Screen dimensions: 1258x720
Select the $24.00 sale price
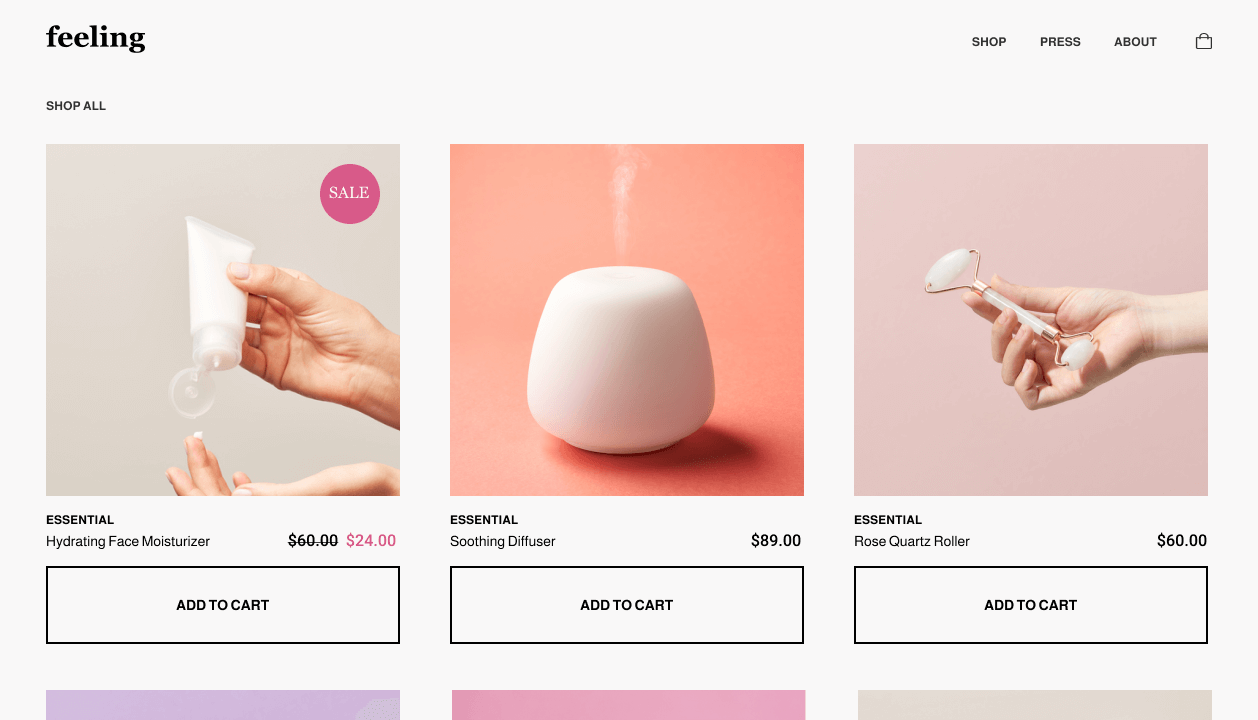coord(371,541)
